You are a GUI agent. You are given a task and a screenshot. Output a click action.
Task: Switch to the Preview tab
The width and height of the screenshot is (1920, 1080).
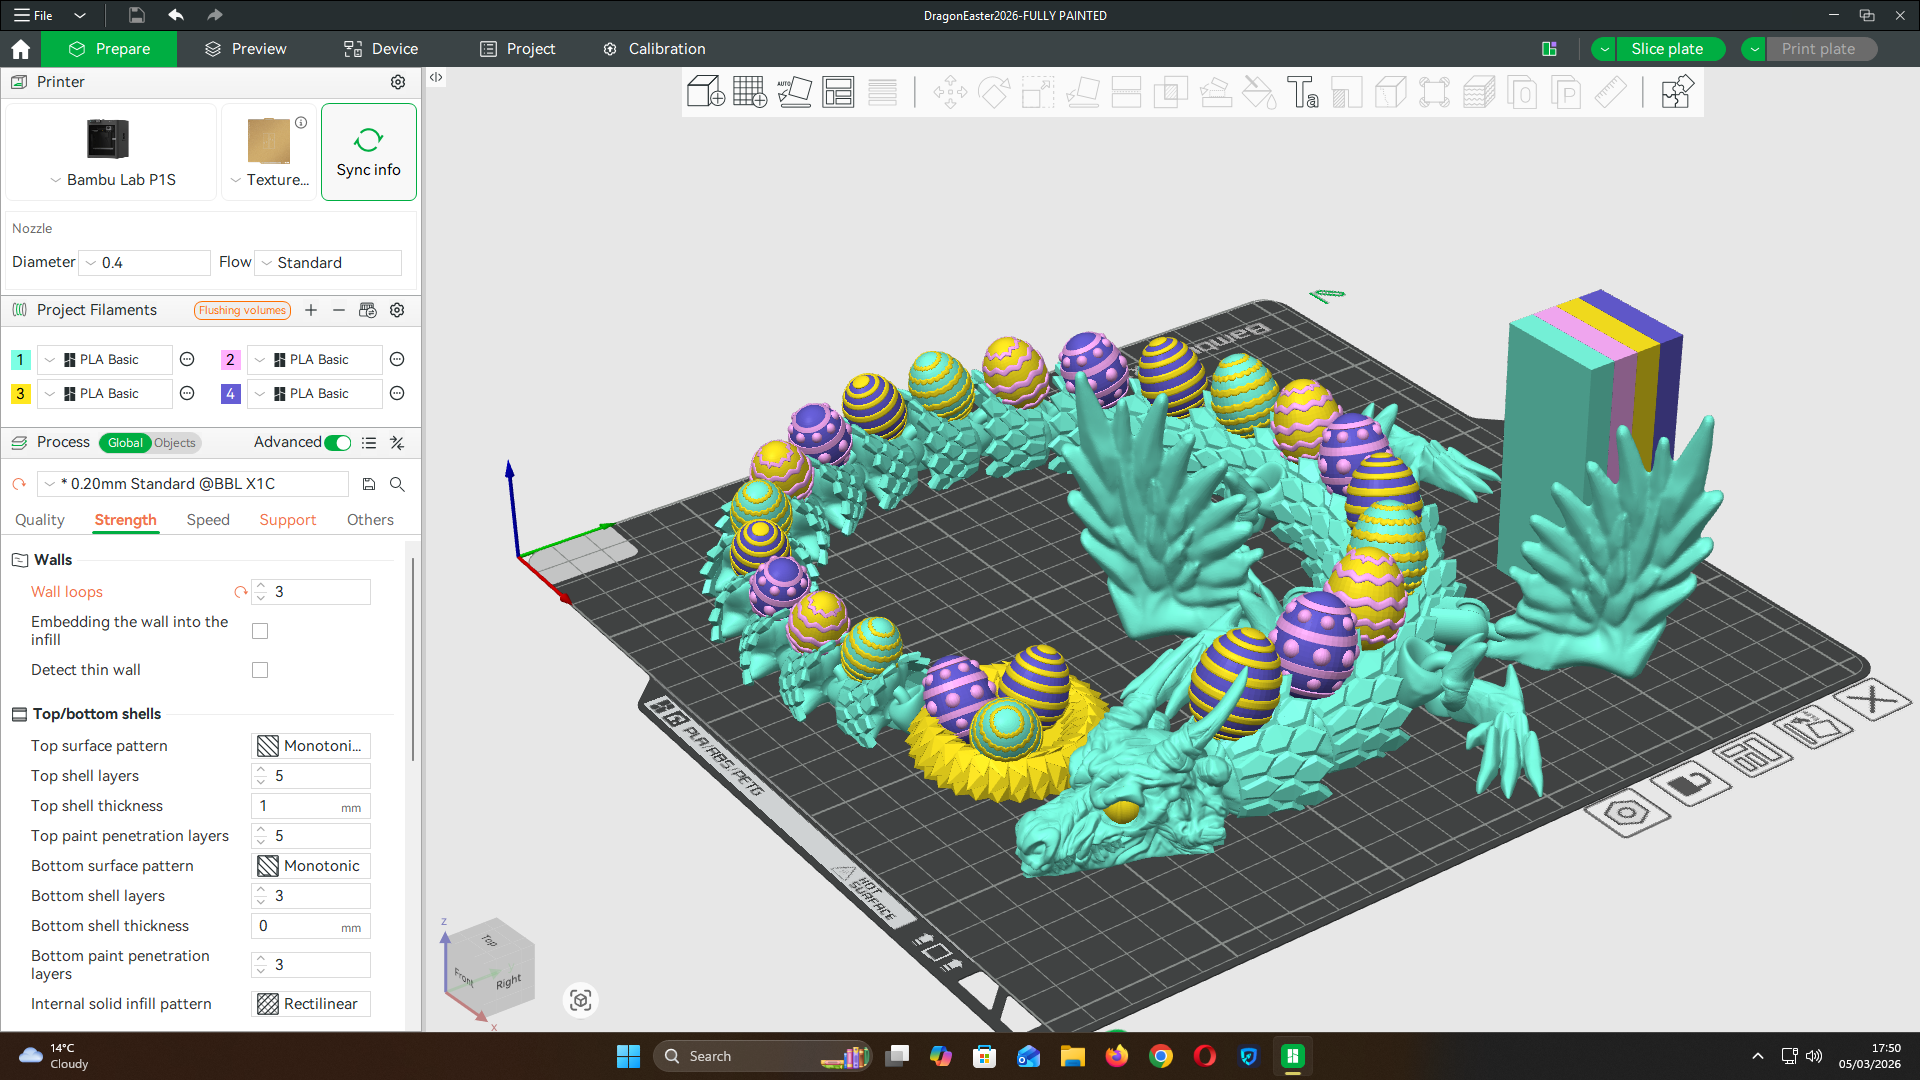246,49
